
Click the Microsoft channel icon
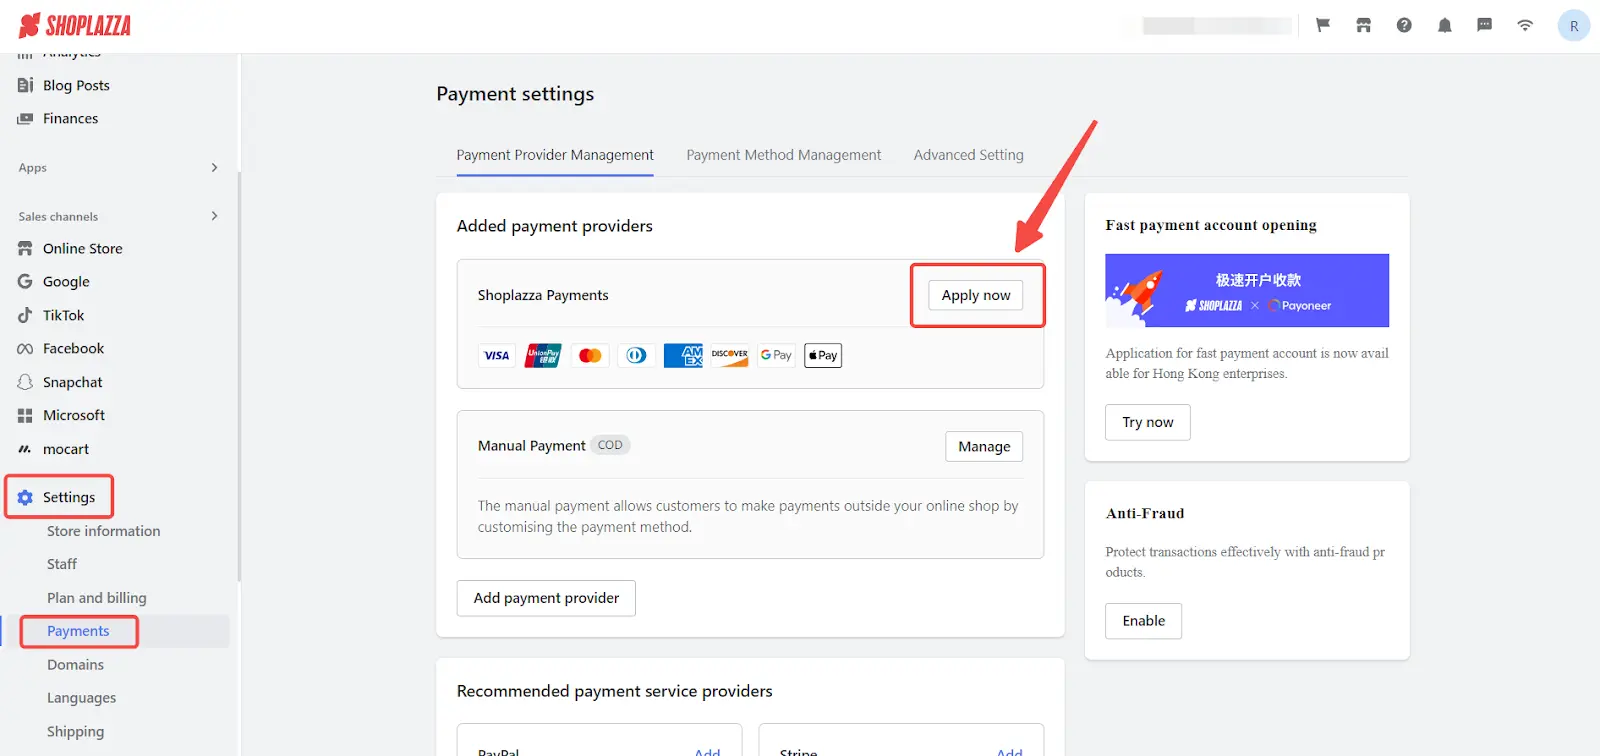click(25, 415)
